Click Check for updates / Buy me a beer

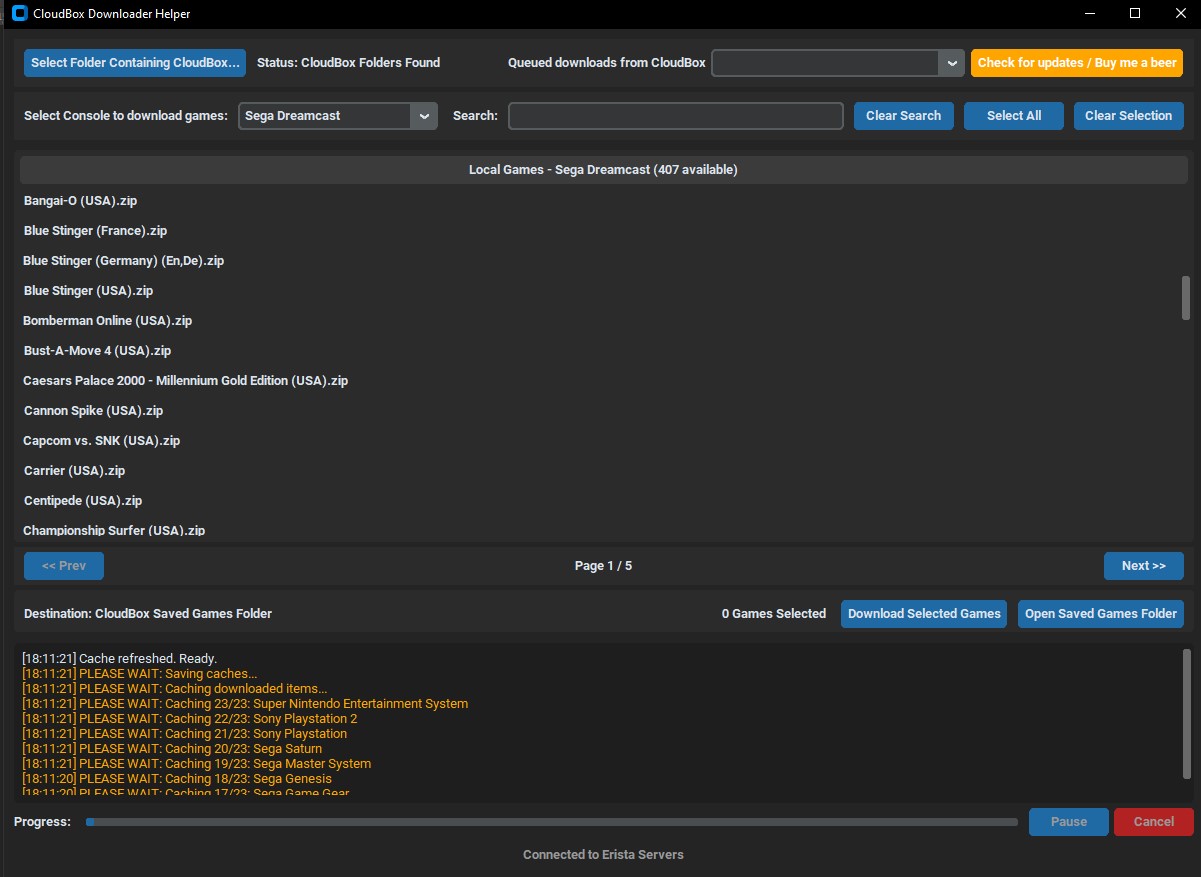click(1077, 63)
